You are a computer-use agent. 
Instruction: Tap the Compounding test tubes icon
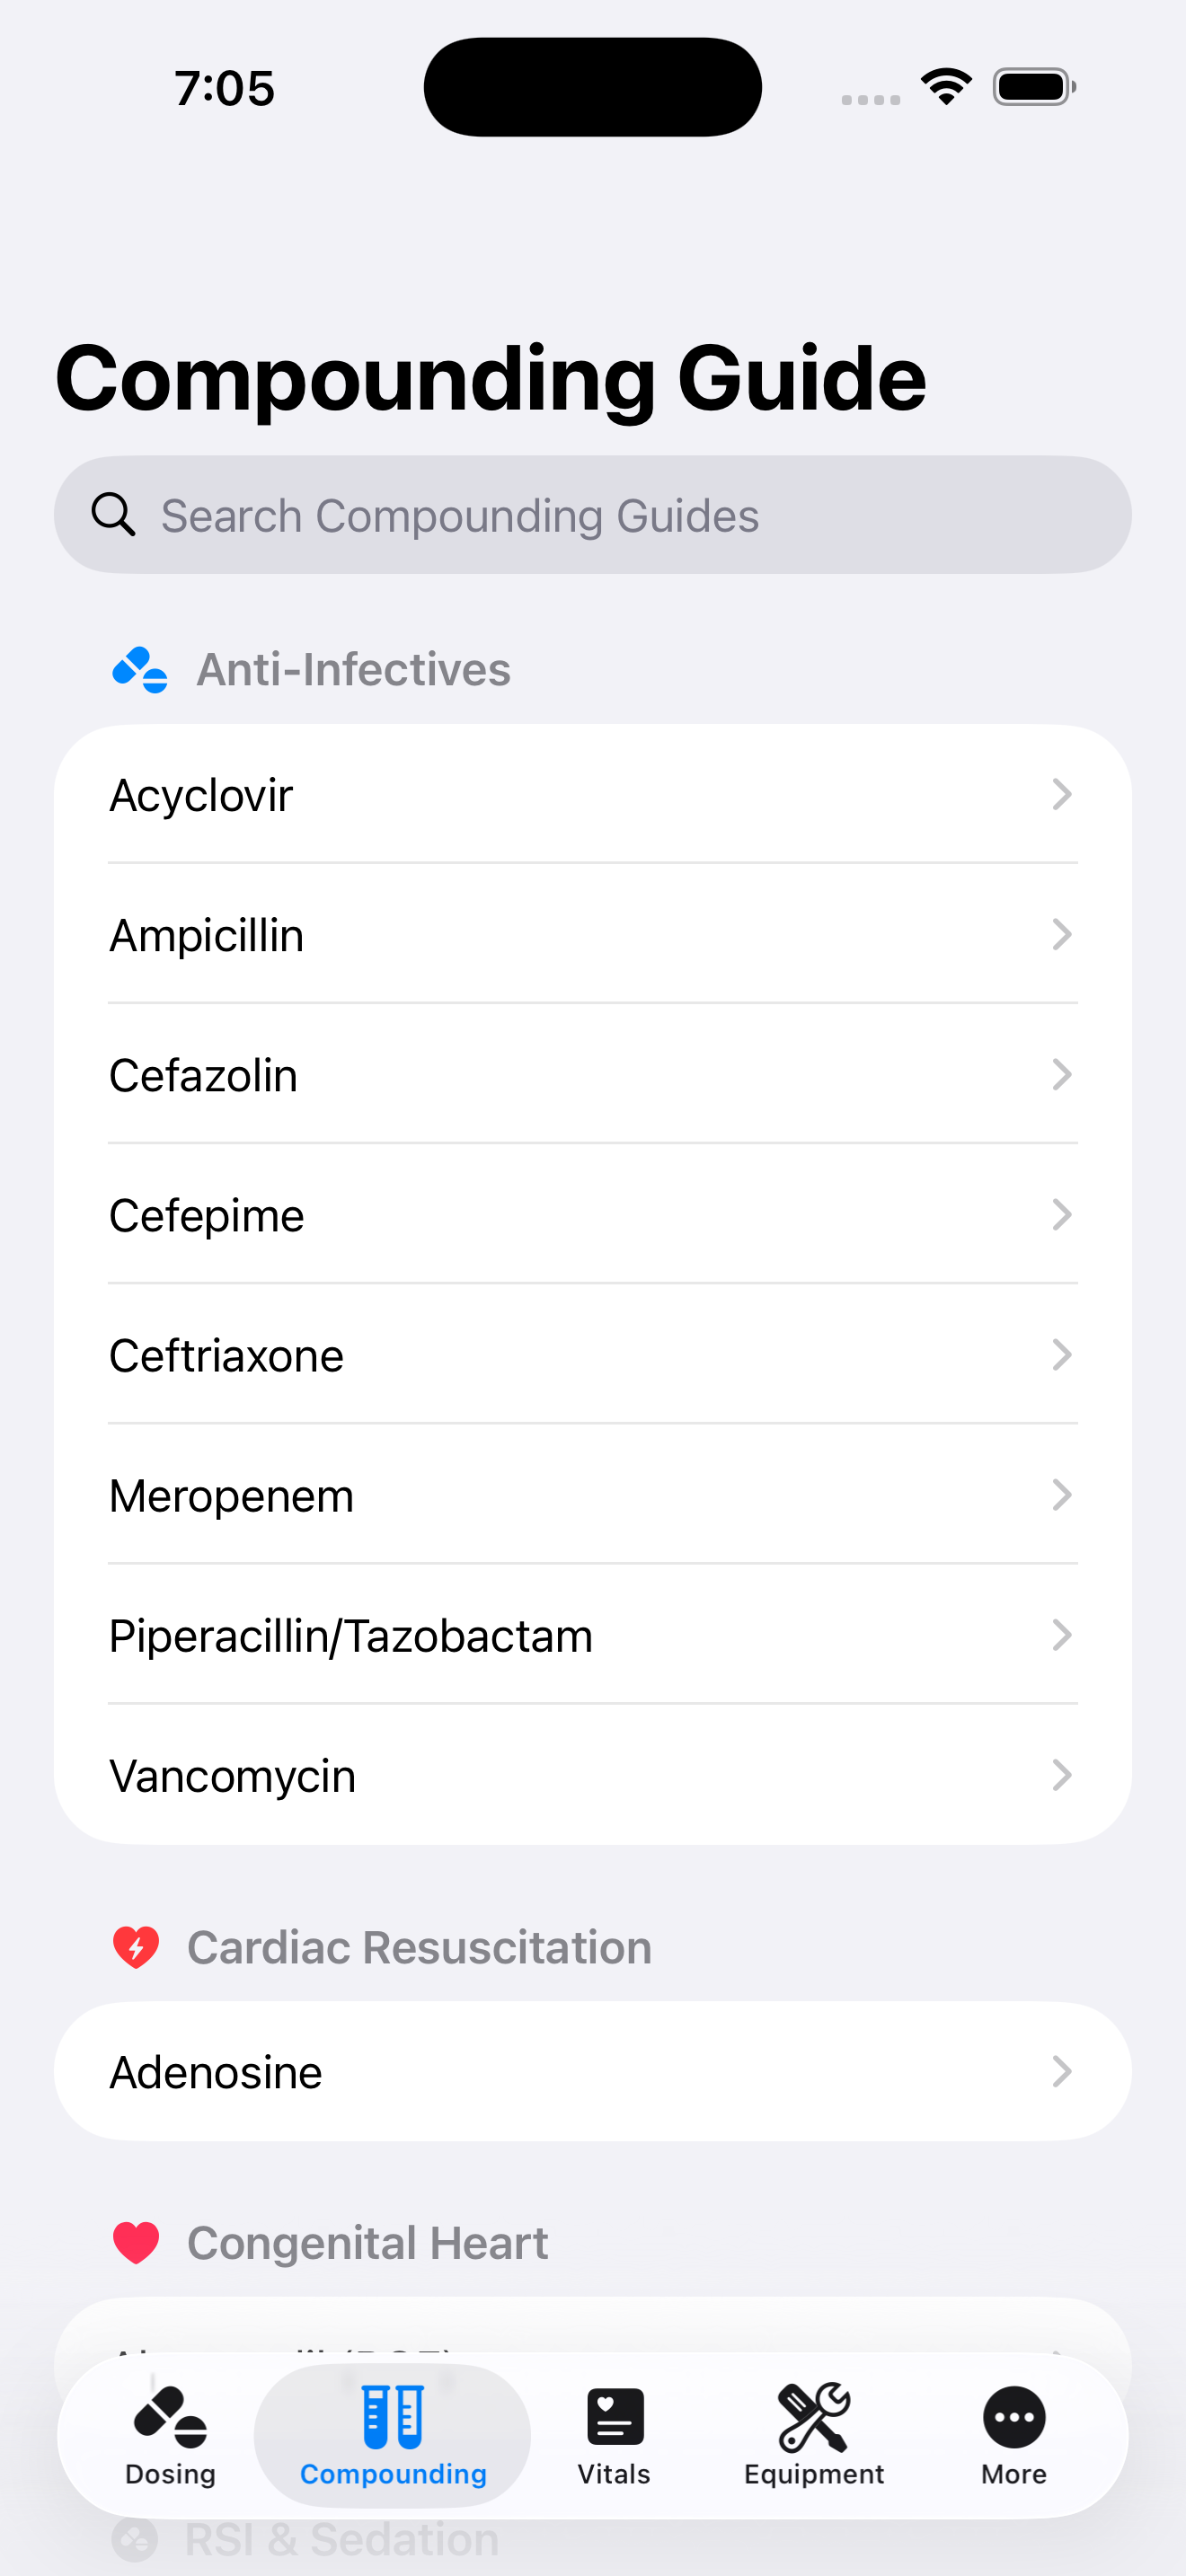393,2416
